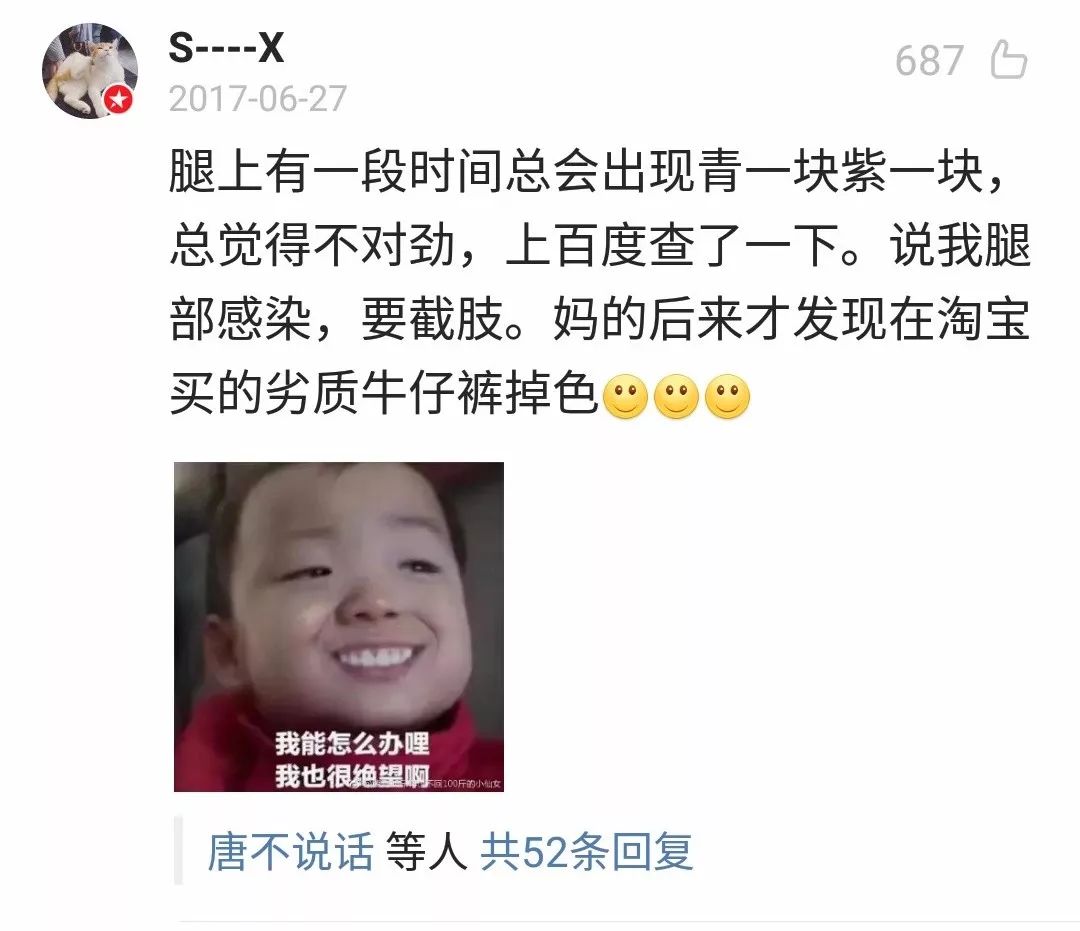This screenshot has height=931, width=1080.
Task: Click the gray quote bar beside replies
Action: (178, 850)
